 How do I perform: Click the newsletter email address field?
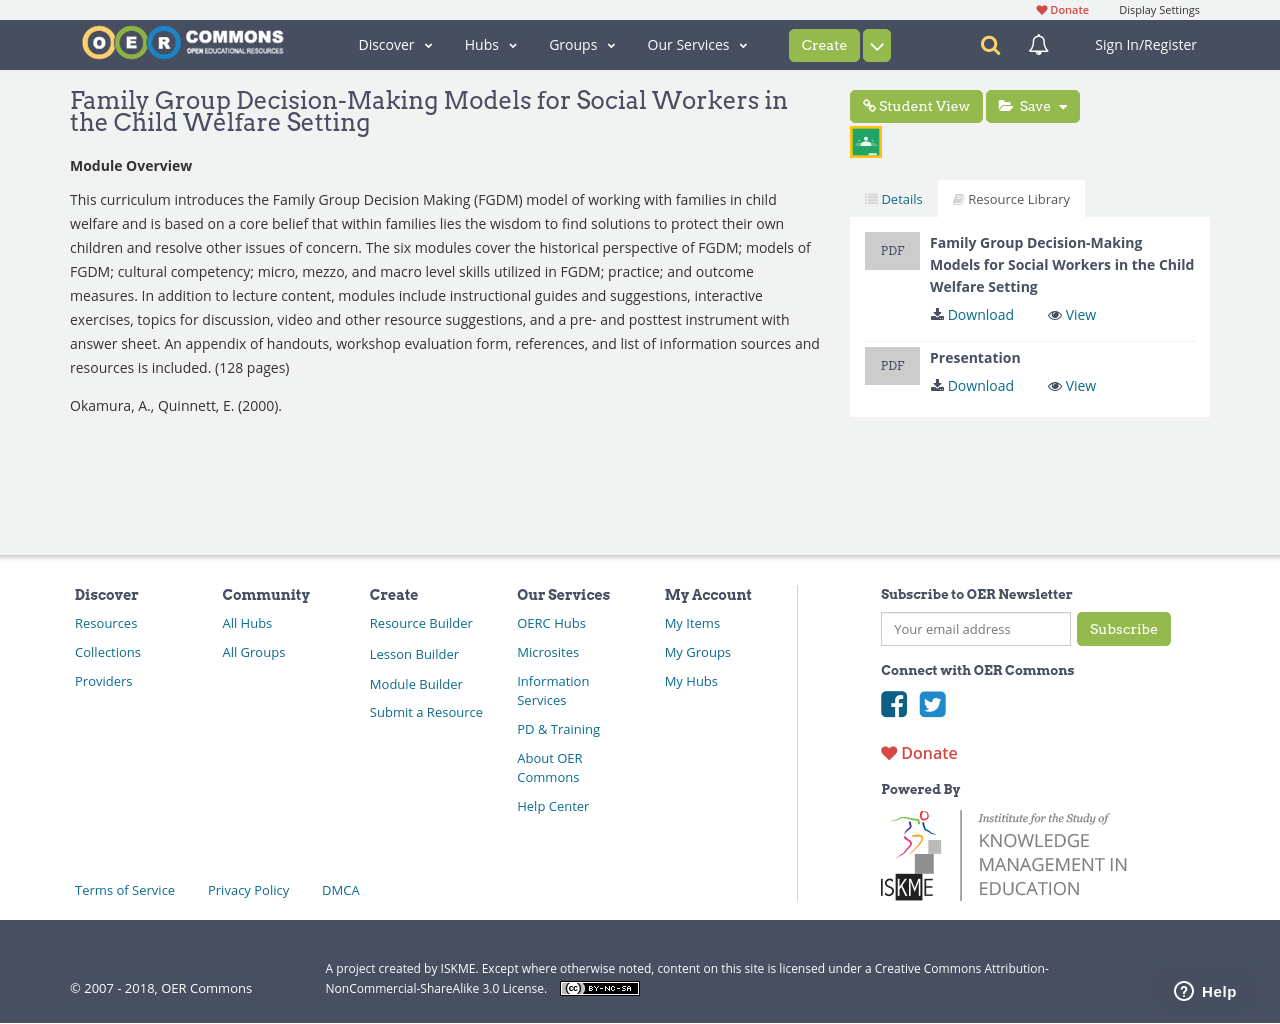[975, 628]
